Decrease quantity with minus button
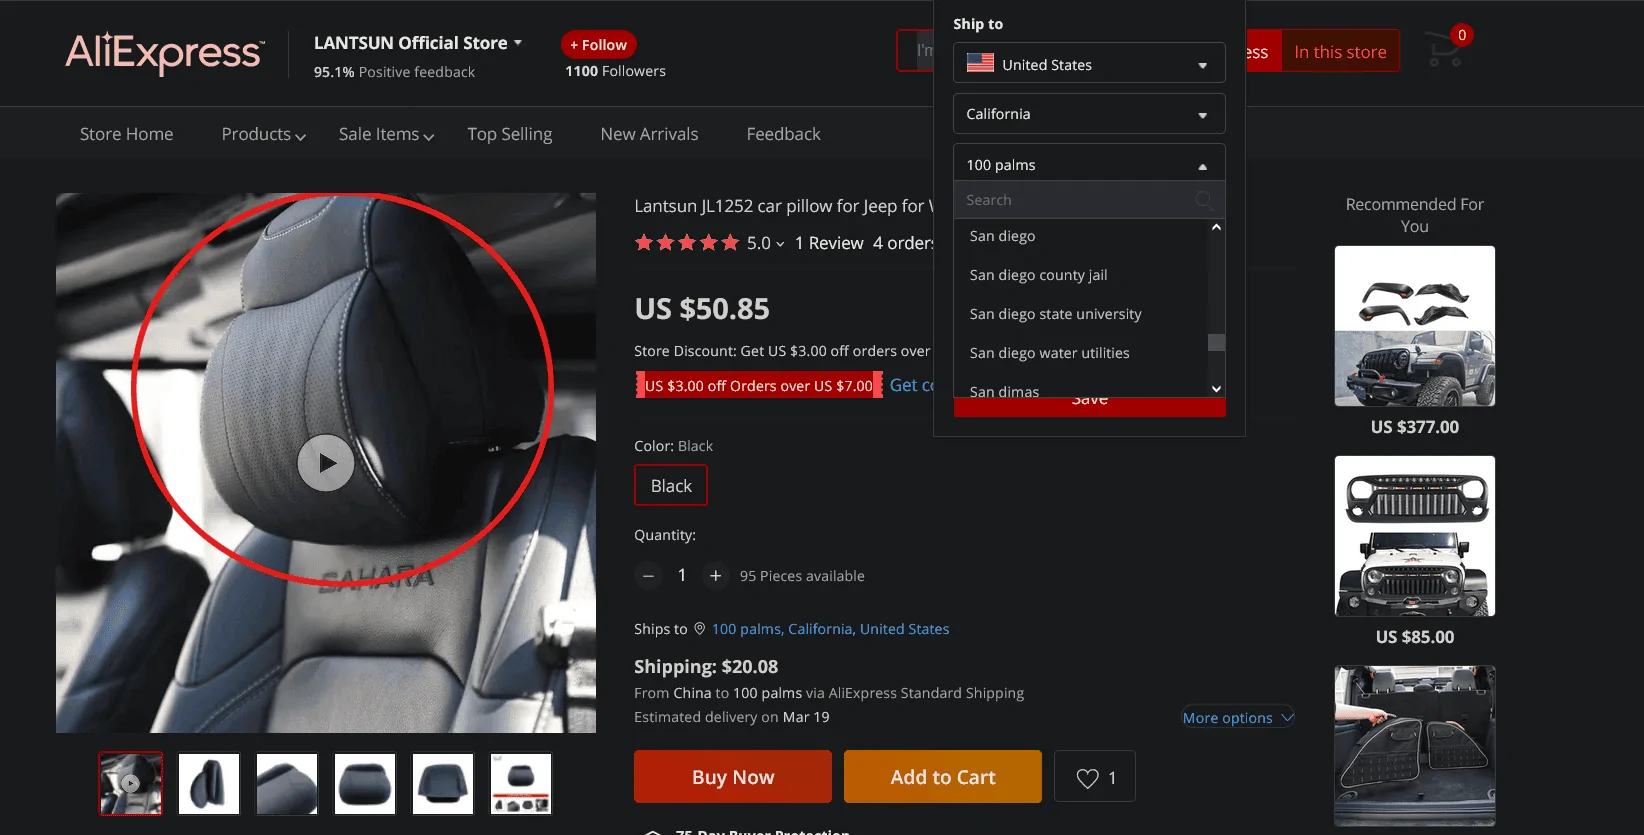This screenshot has height=835, width=1644. [x=648, y=576]
